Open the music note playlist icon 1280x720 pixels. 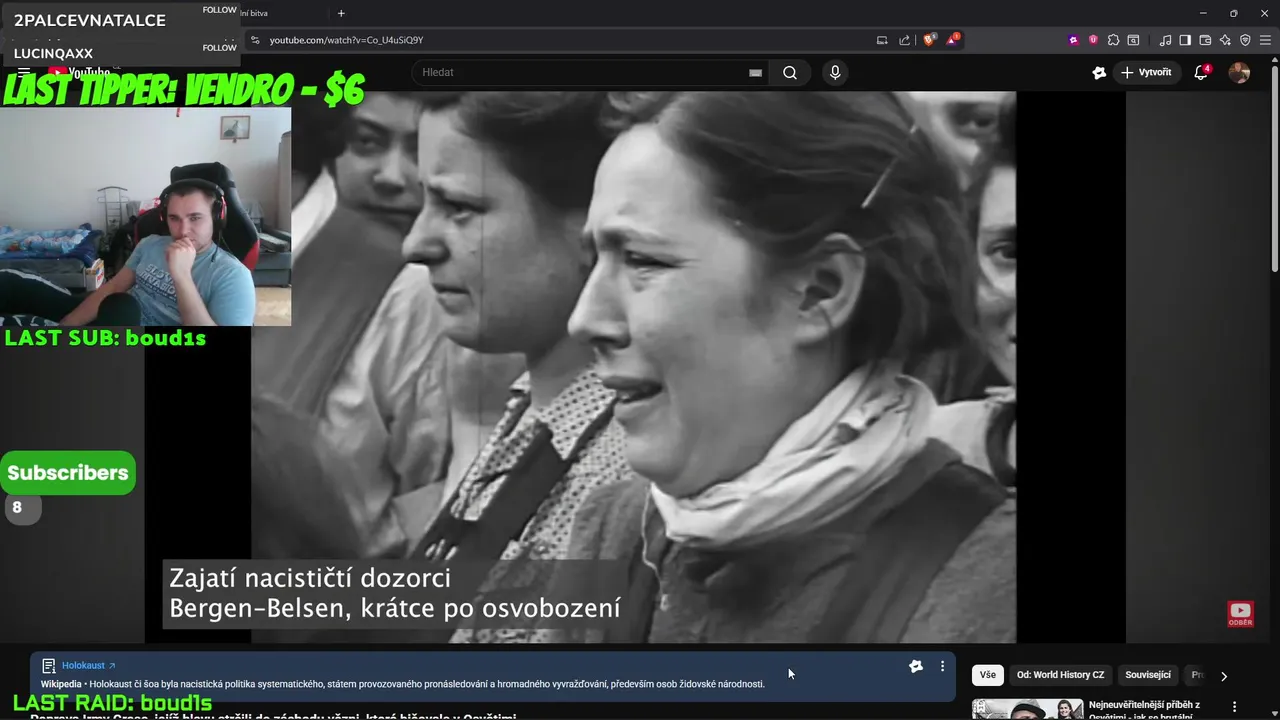(1165, 40)
